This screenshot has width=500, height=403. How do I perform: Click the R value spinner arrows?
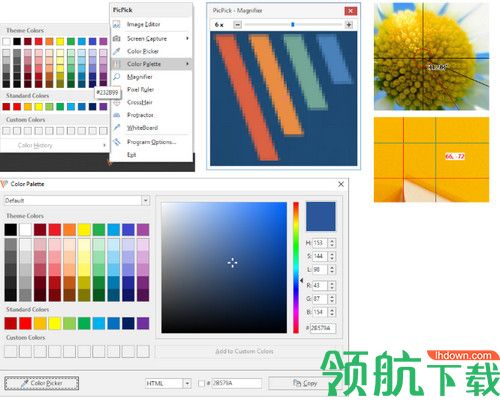click(332, 286)
